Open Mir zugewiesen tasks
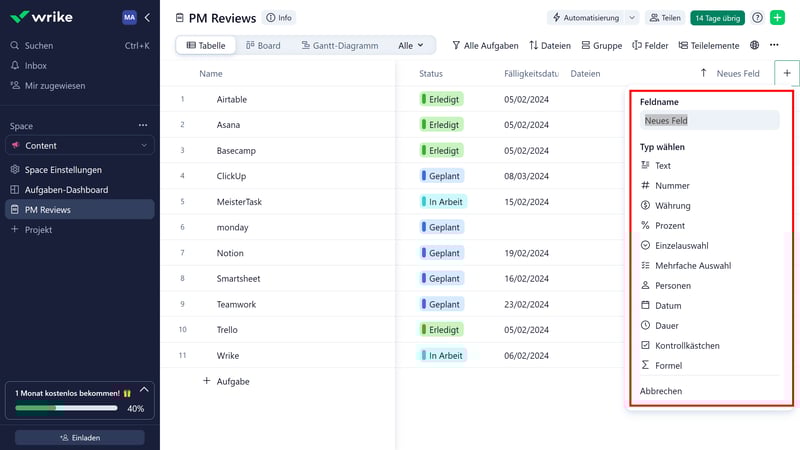 [x=55, y=85]
